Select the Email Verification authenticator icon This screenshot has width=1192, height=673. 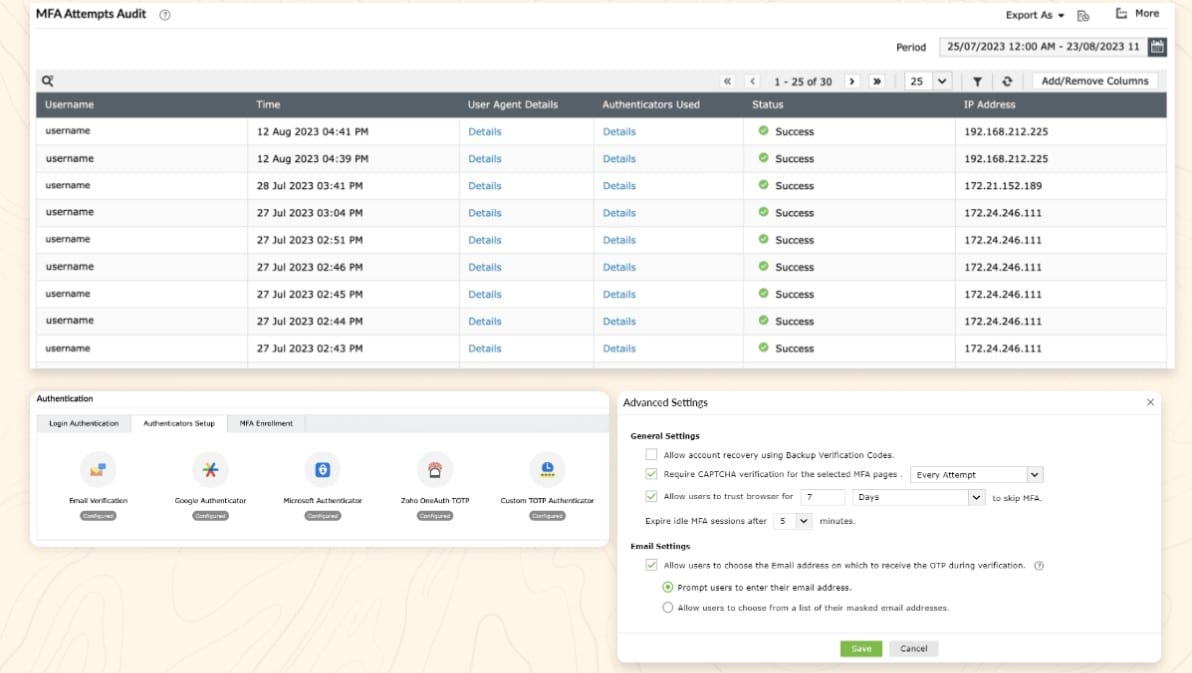coord(98,470)
